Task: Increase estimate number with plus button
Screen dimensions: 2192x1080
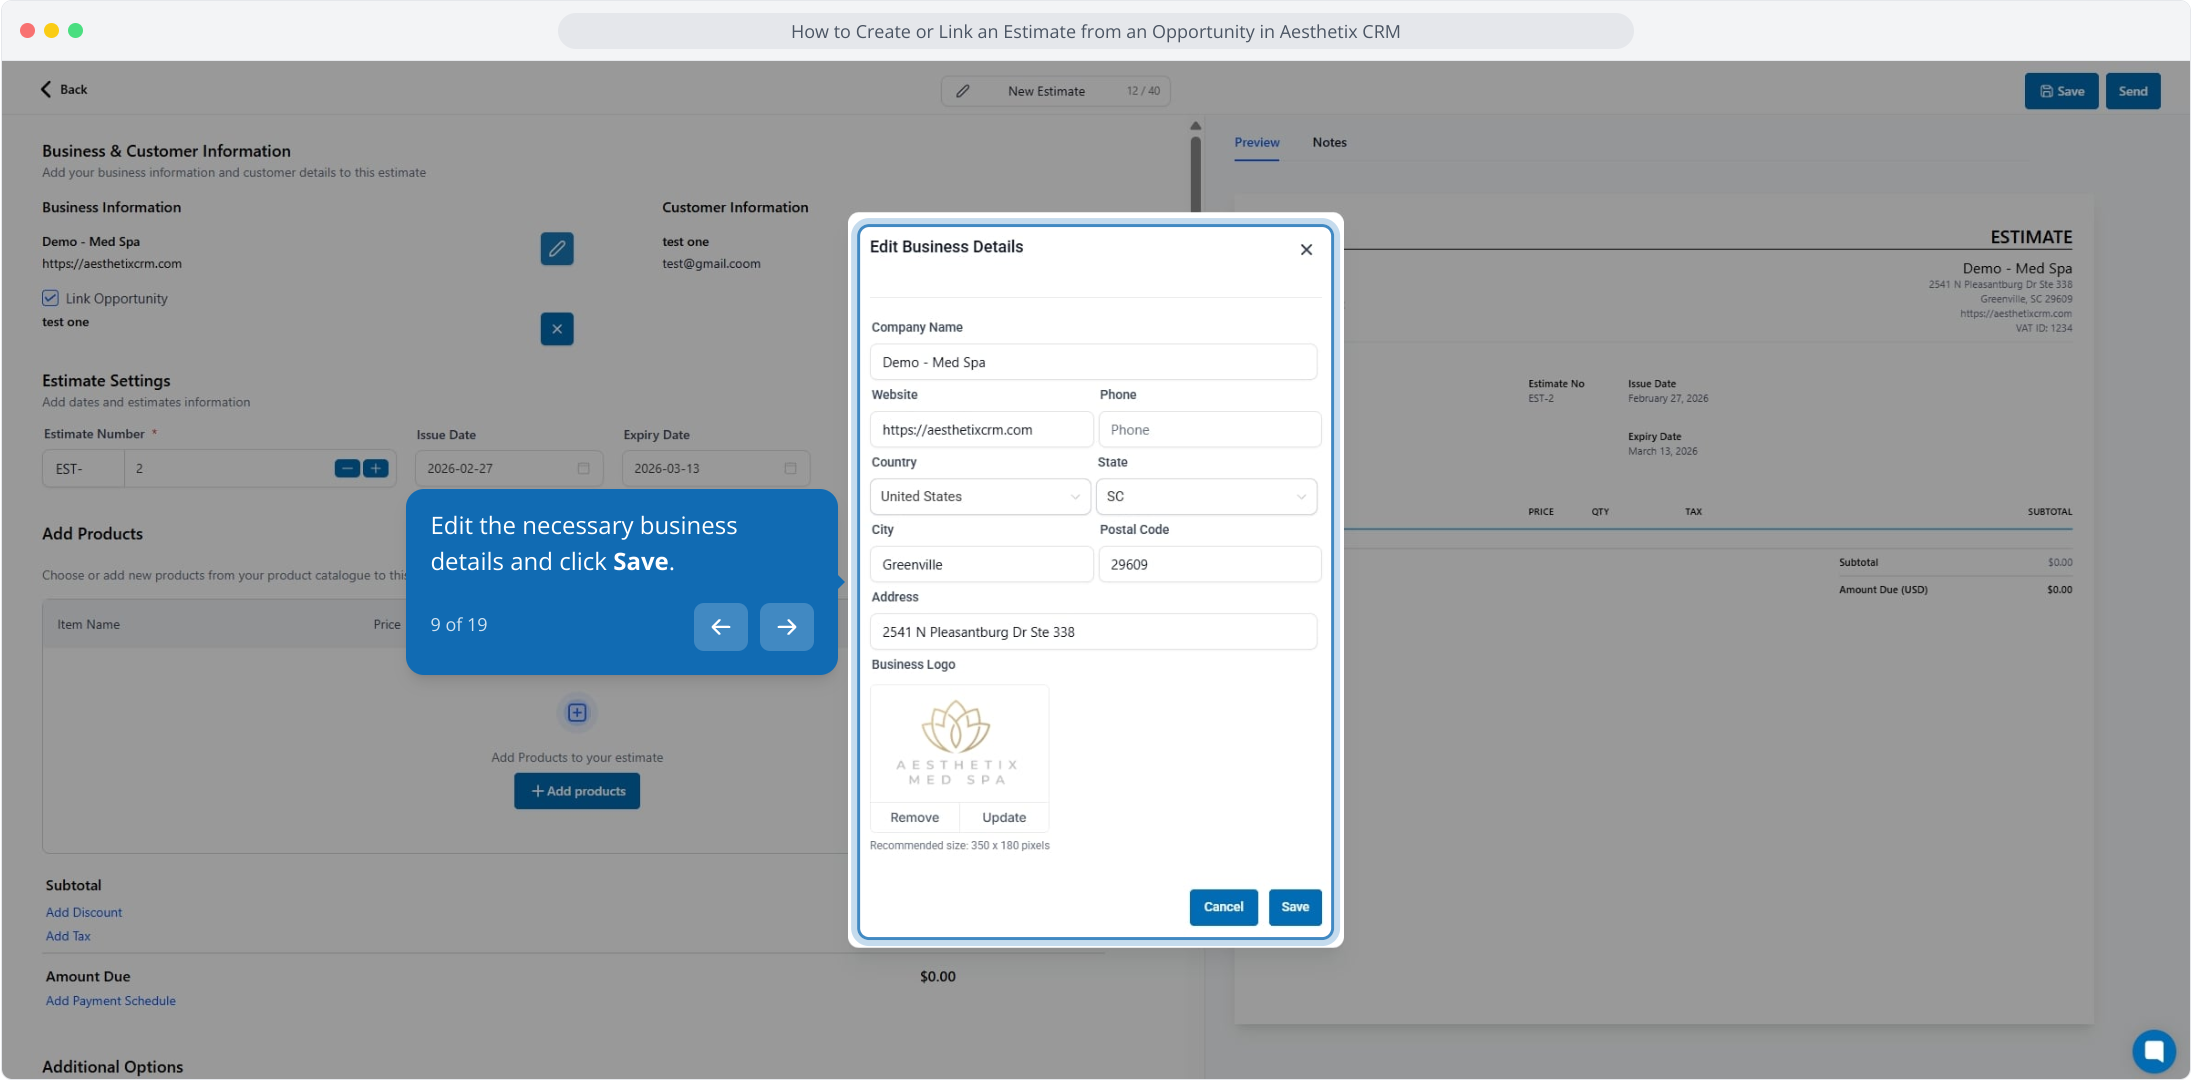Action: pos(376,468)
